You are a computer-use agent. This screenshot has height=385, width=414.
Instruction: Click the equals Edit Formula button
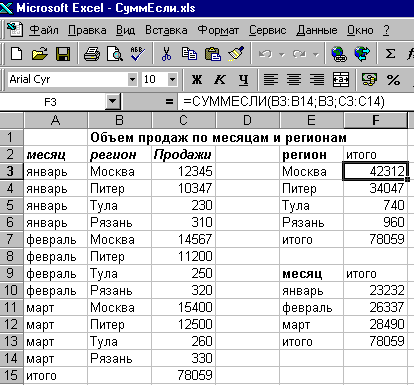[169, 101]
